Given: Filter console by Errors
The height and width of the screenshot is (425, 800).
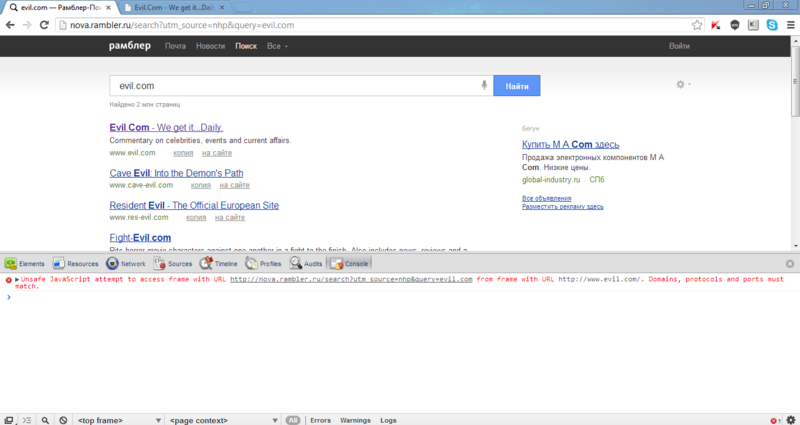Looking at the screenshot, I should click(320, 420).
